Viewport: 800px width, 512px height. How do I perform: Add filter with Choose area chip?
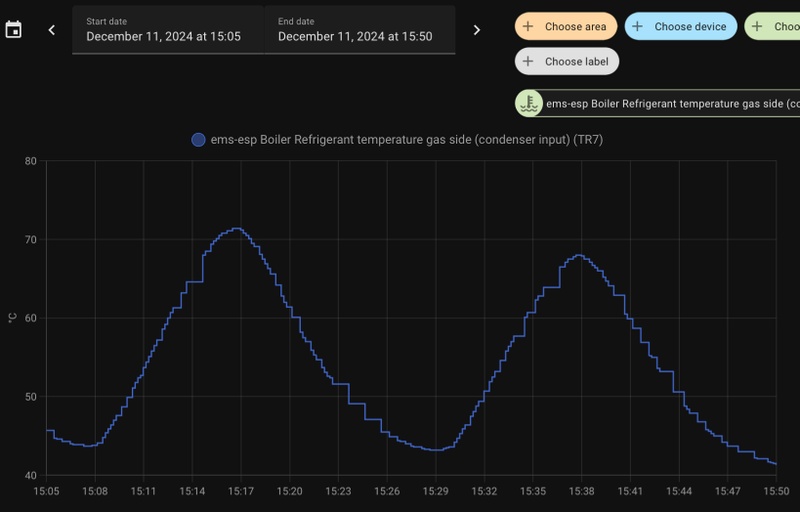[566, 27]
